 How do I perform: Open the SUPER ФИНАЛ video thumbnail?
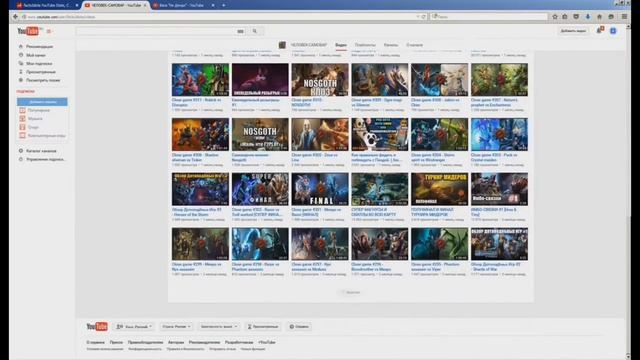[x=260, y=189]
